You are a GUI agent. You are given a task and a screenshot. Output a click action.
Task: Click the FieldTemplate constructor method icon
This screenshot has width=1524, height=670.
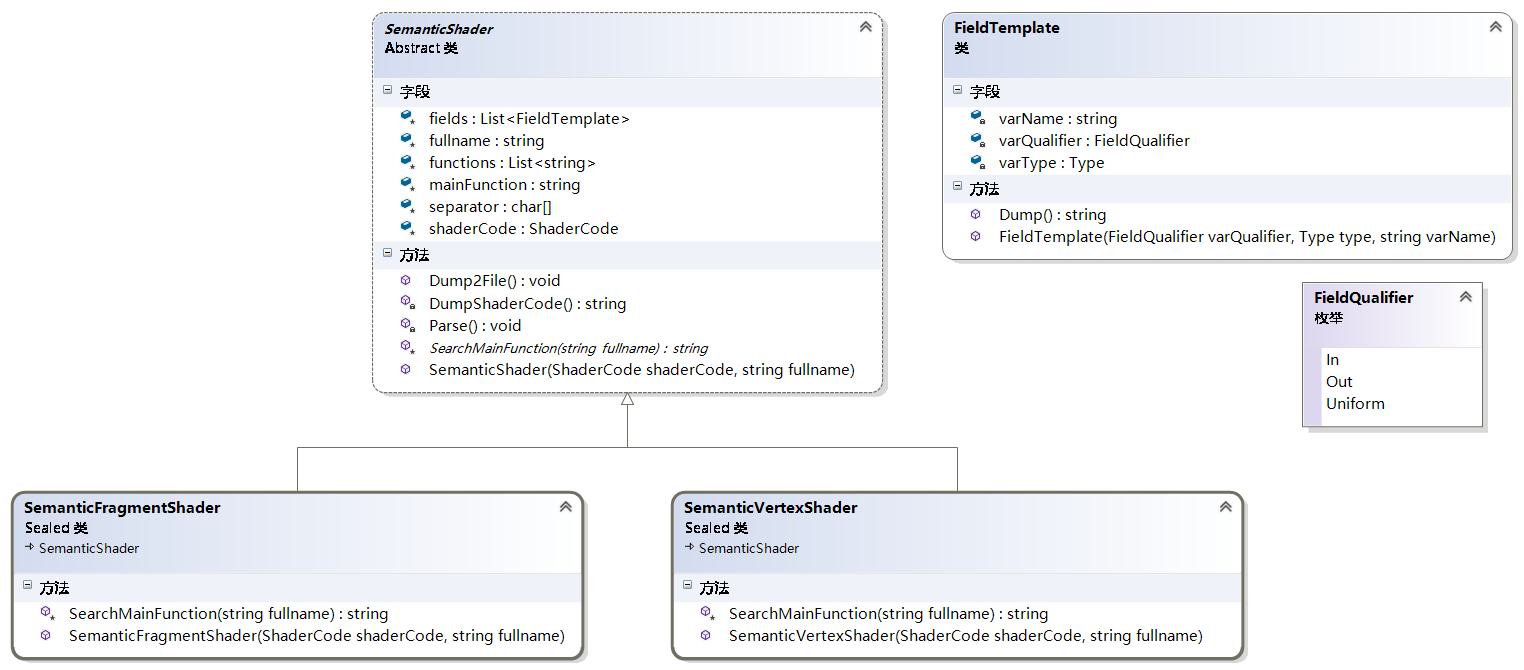coord(976,236)
